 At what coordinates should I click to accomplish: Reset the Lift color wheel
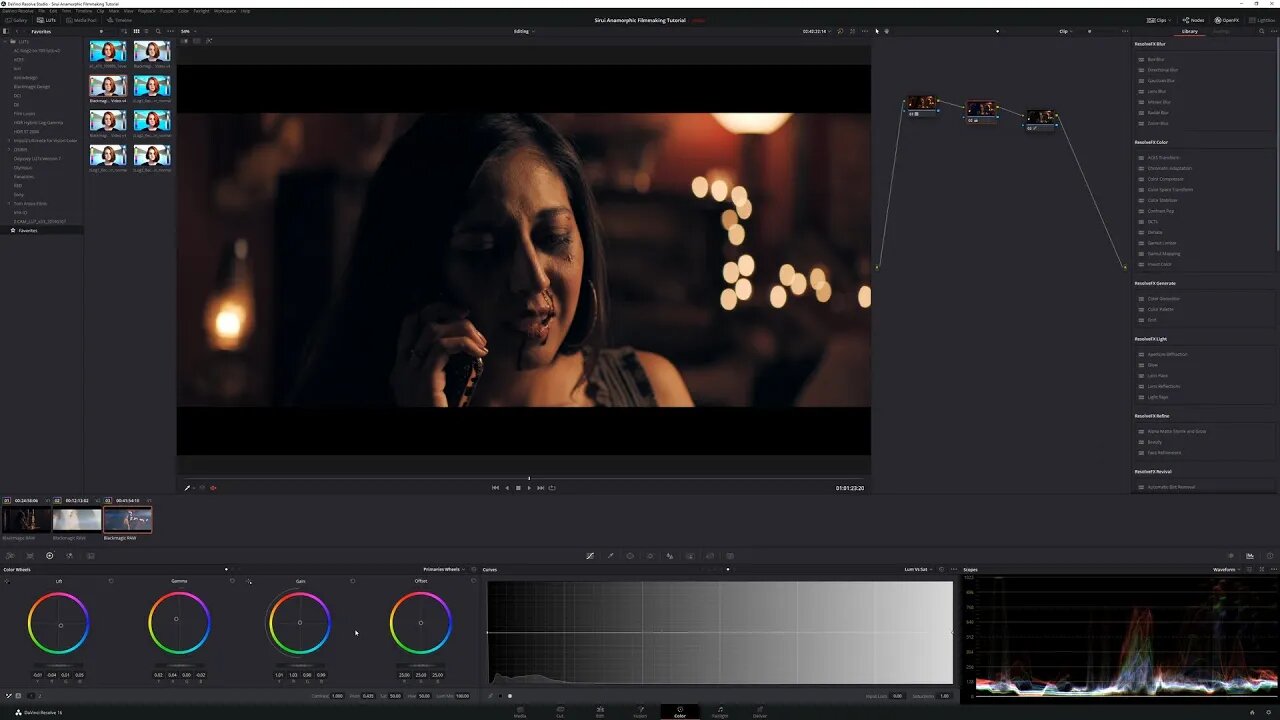111,581
